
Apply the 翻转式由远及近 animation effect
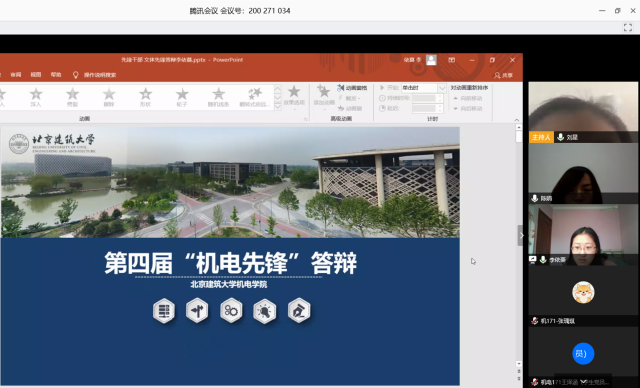255,98
